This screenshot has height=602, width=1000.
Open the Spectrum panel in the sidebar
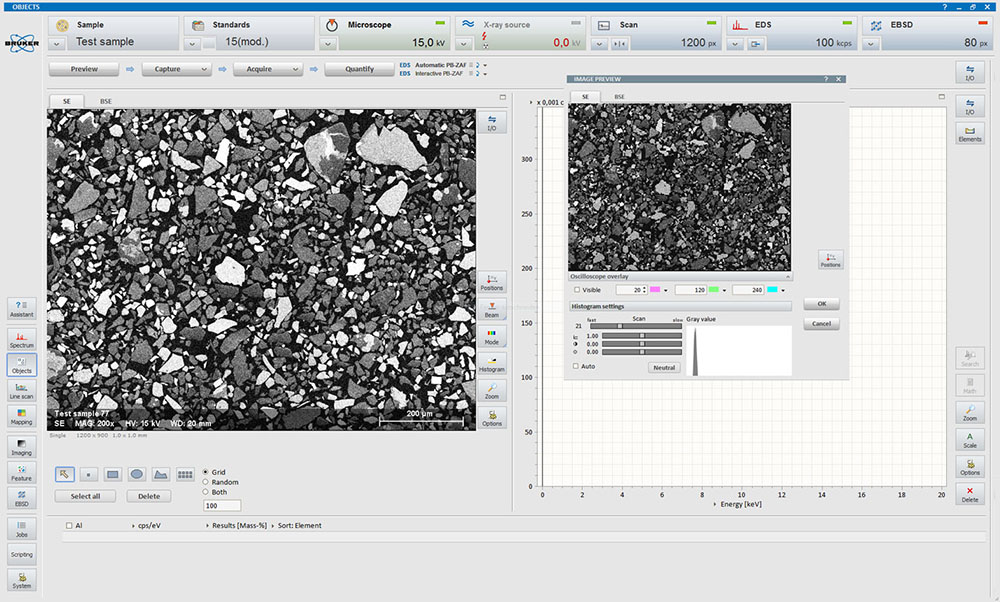pyautogui.click(x=22, y=337)
